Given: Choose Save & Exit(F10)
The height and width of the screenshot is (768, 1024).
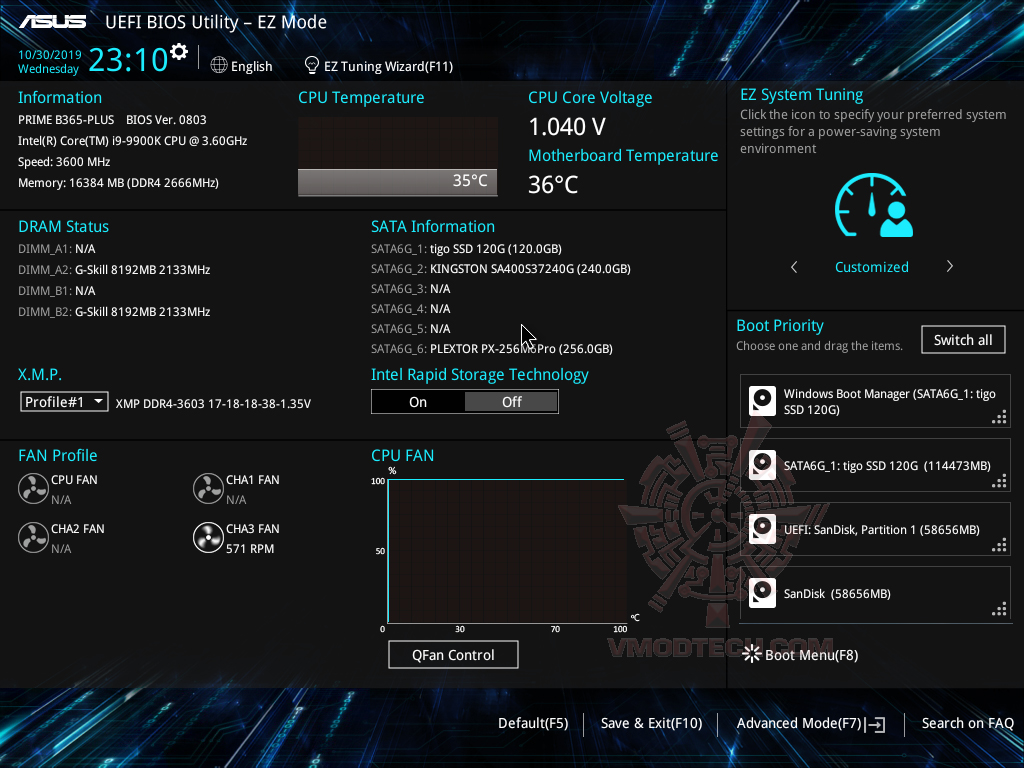Looking at the screenshot, I should [651, 723].
